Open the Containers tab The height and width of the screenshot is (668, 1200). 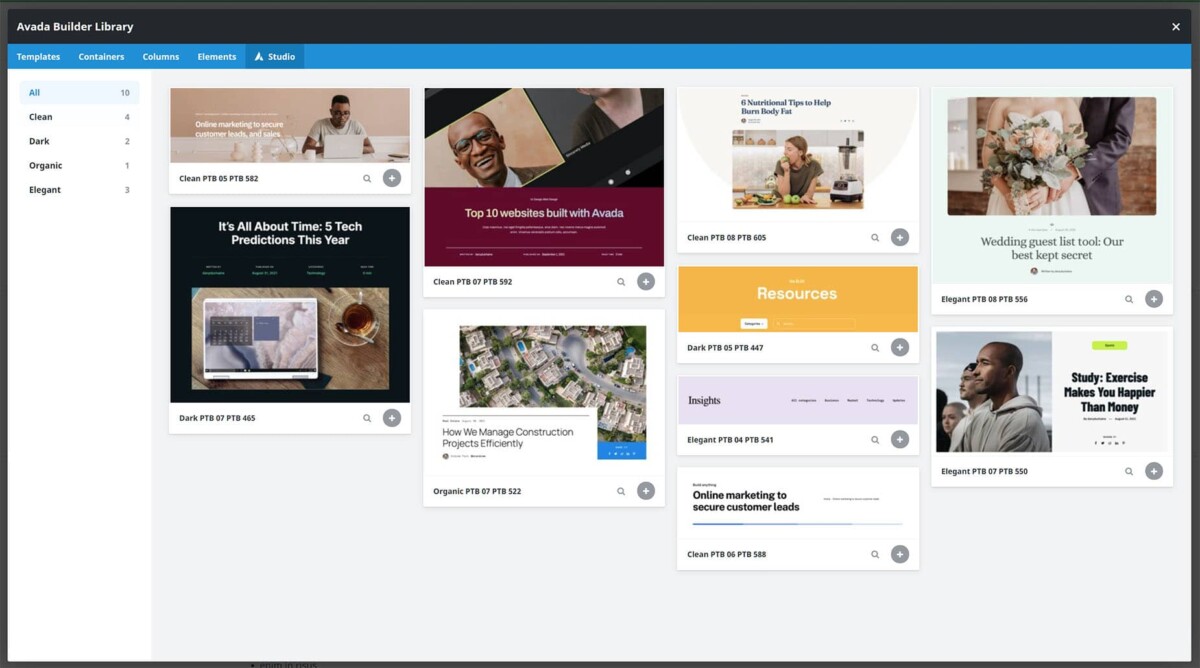(101, 57)
